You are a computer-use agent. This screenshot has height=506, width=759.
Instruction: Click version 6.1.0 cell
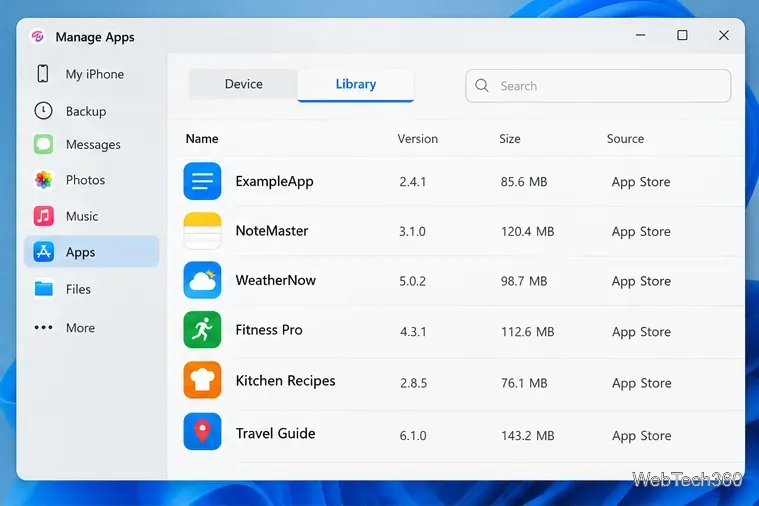tap(413, 435)
